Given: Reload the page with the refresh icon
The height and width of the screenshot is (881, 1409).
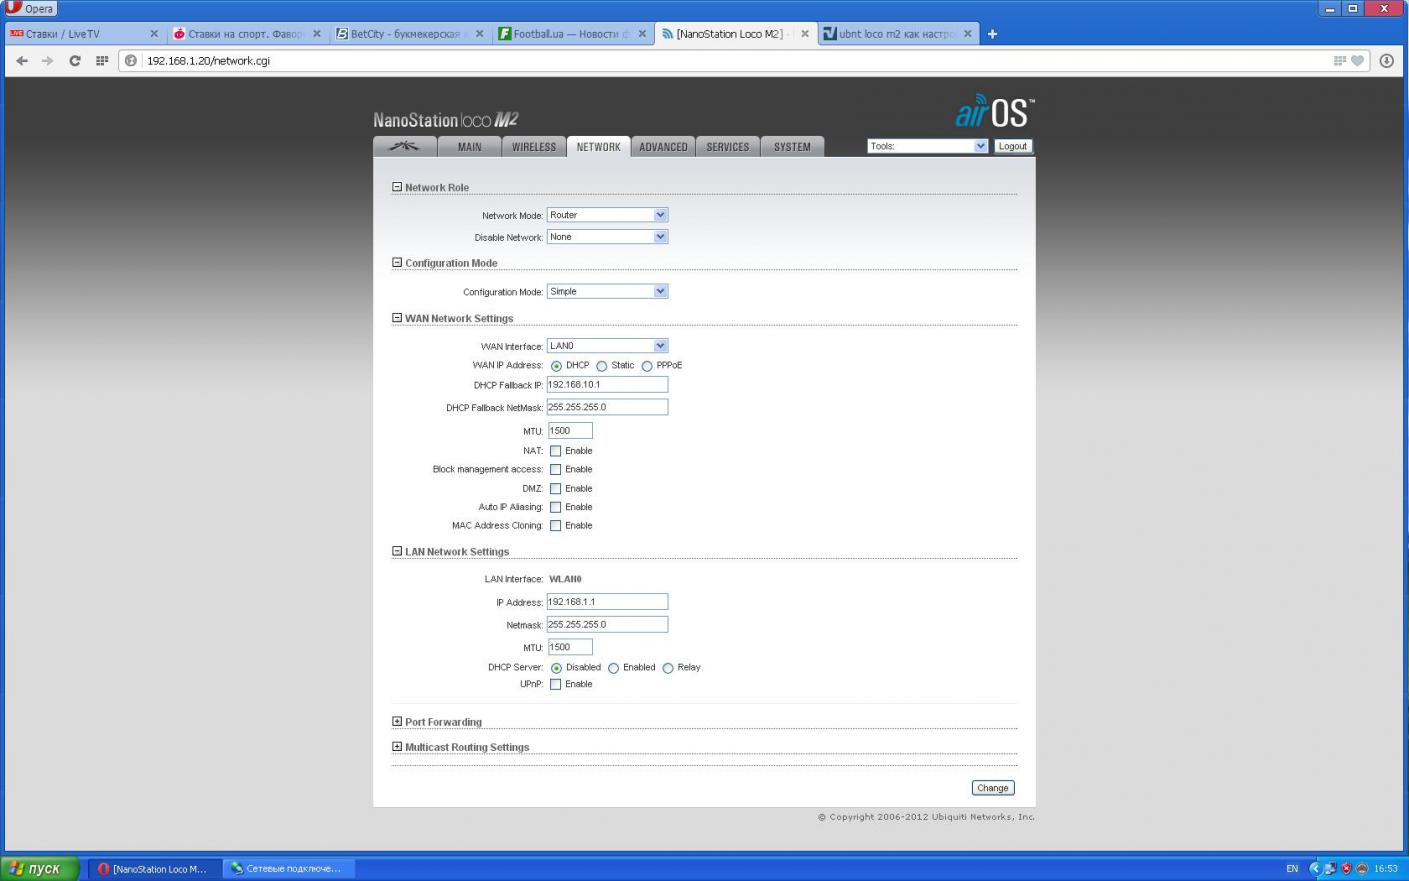Looking at the screenshot, I should (x=75, y=61).
